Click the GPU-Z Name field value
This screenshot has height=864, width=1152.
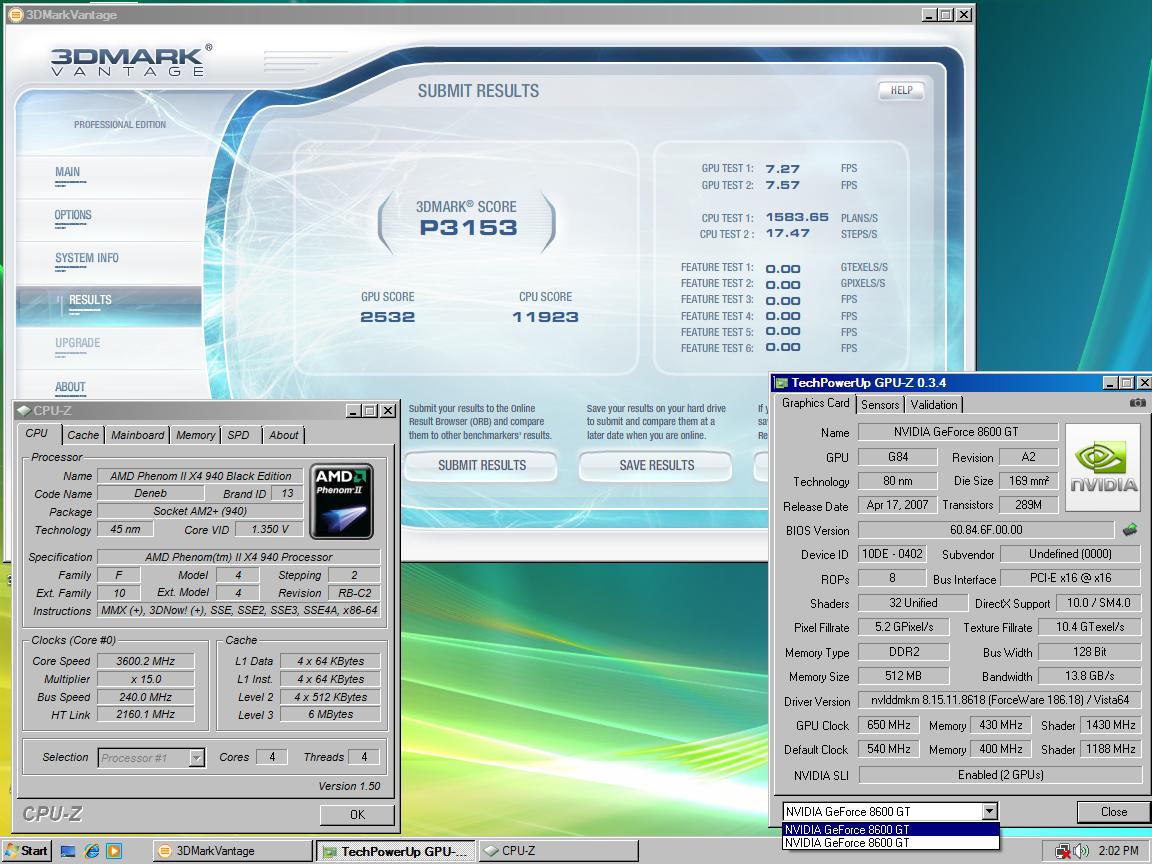[957, 432]
